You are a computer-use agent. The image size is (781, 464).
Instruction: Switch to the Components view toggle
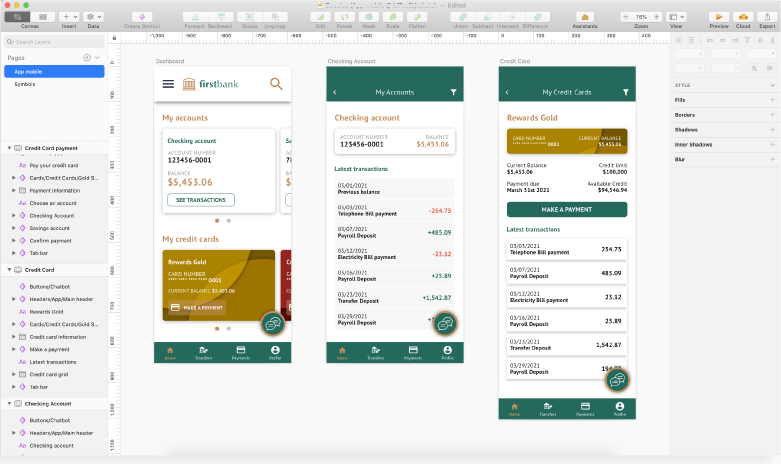43,17
